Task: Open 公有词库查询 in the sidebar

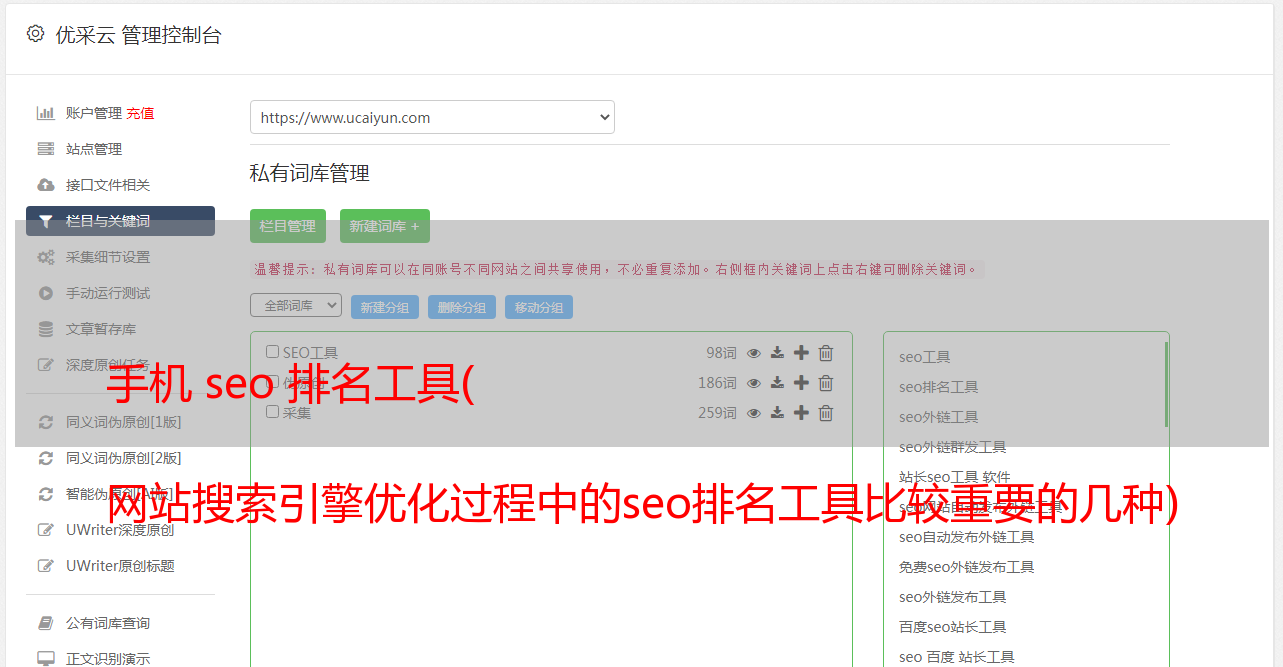Action: tap(108, 623)
